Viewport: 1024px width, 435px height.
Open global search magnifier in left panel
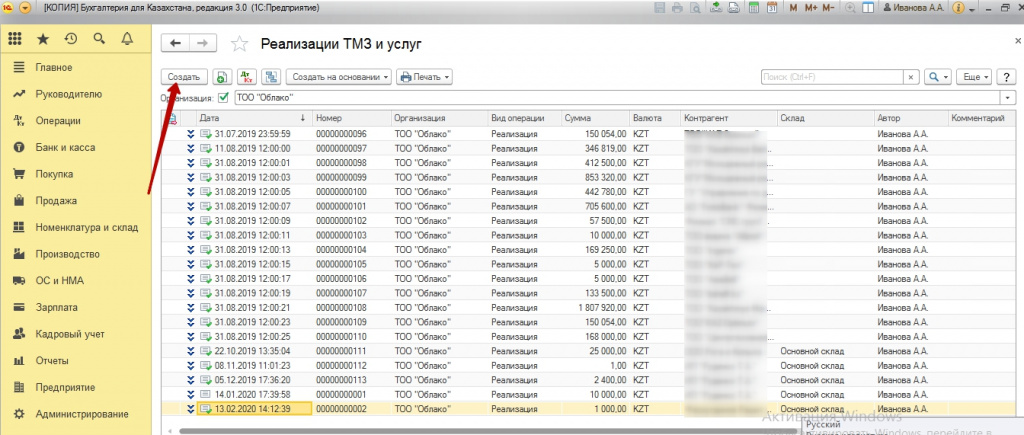click(99, 39)
